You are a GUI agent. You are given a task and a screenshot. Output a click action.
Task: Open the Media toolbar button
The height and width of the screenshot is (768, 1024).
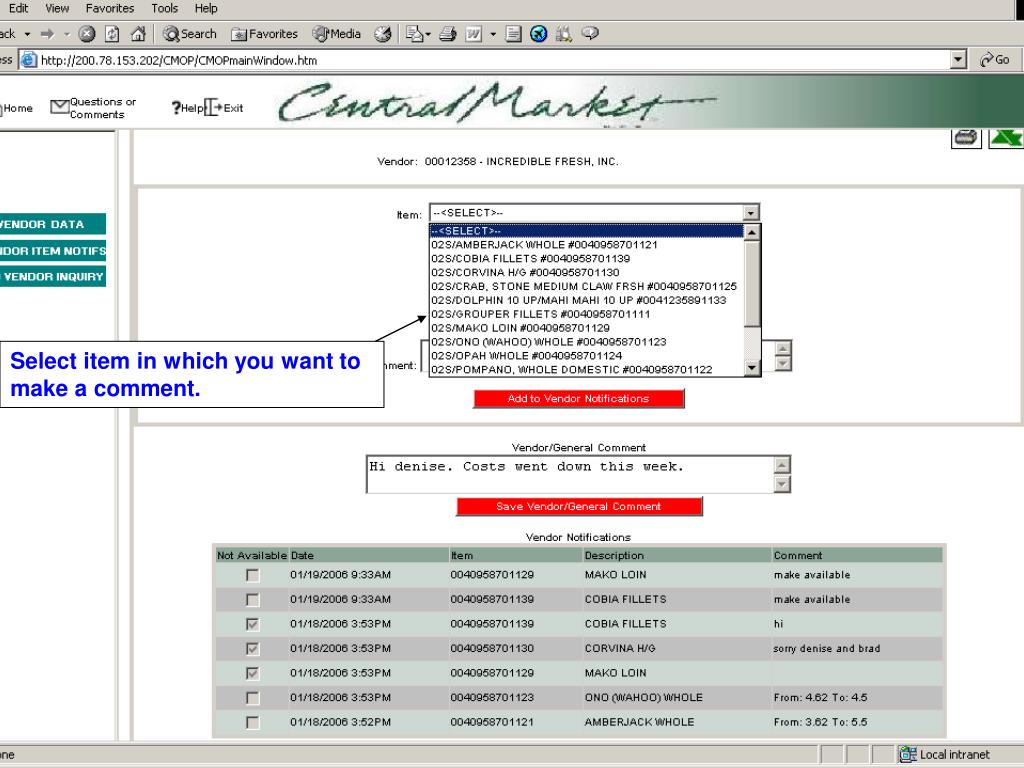click(x=336, y=34)
